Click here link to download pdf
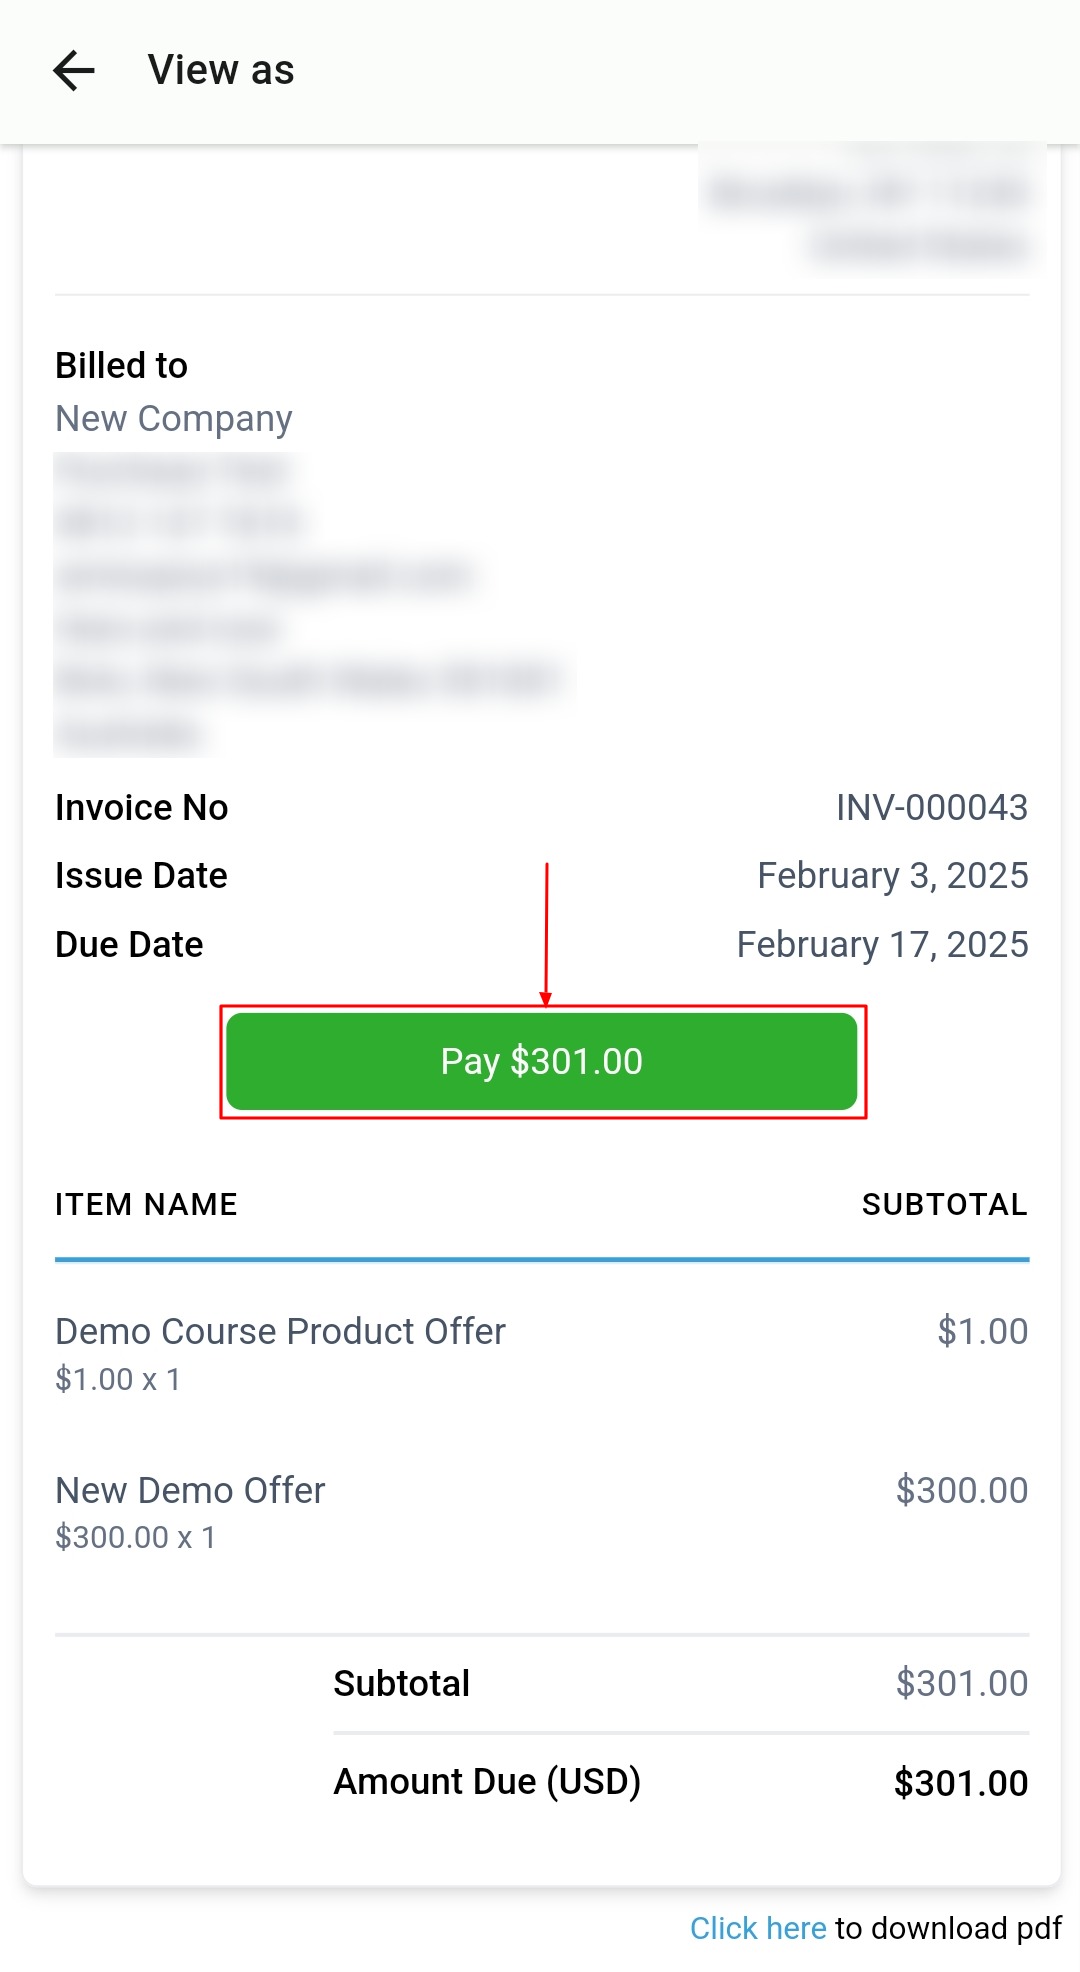Screen dimensions: 1080x1972 pos(757,1928)
